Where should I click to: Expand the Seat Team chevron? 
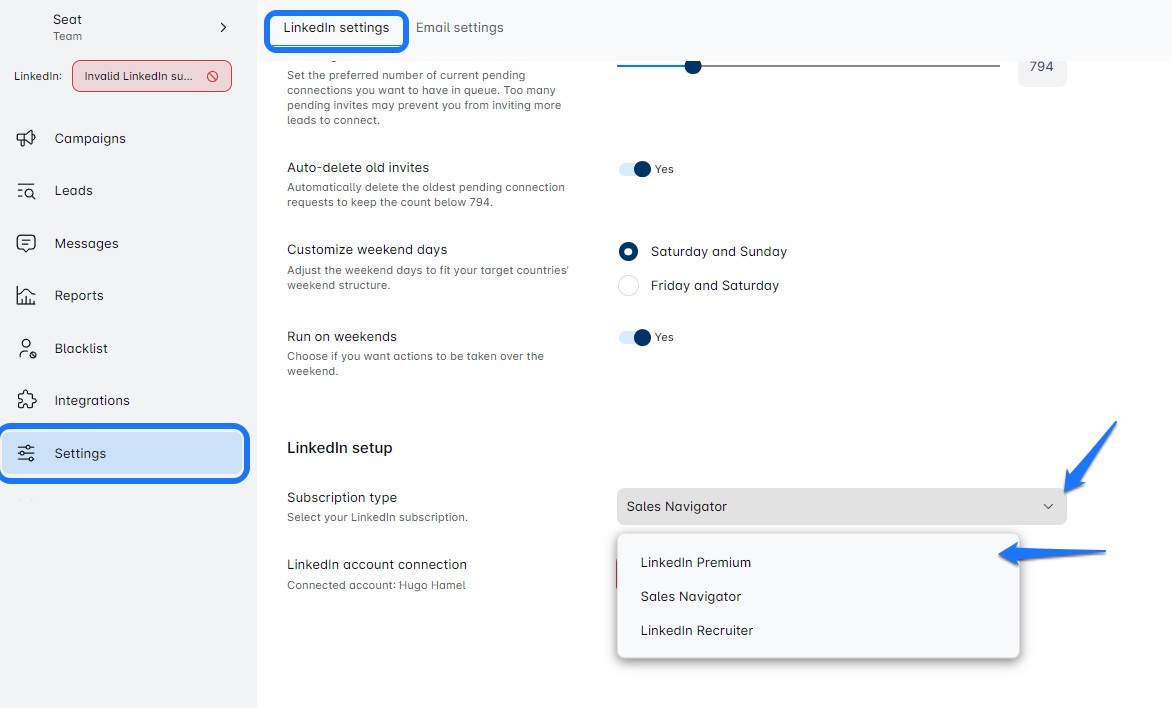pyautogui.click(x=223, y=28)
